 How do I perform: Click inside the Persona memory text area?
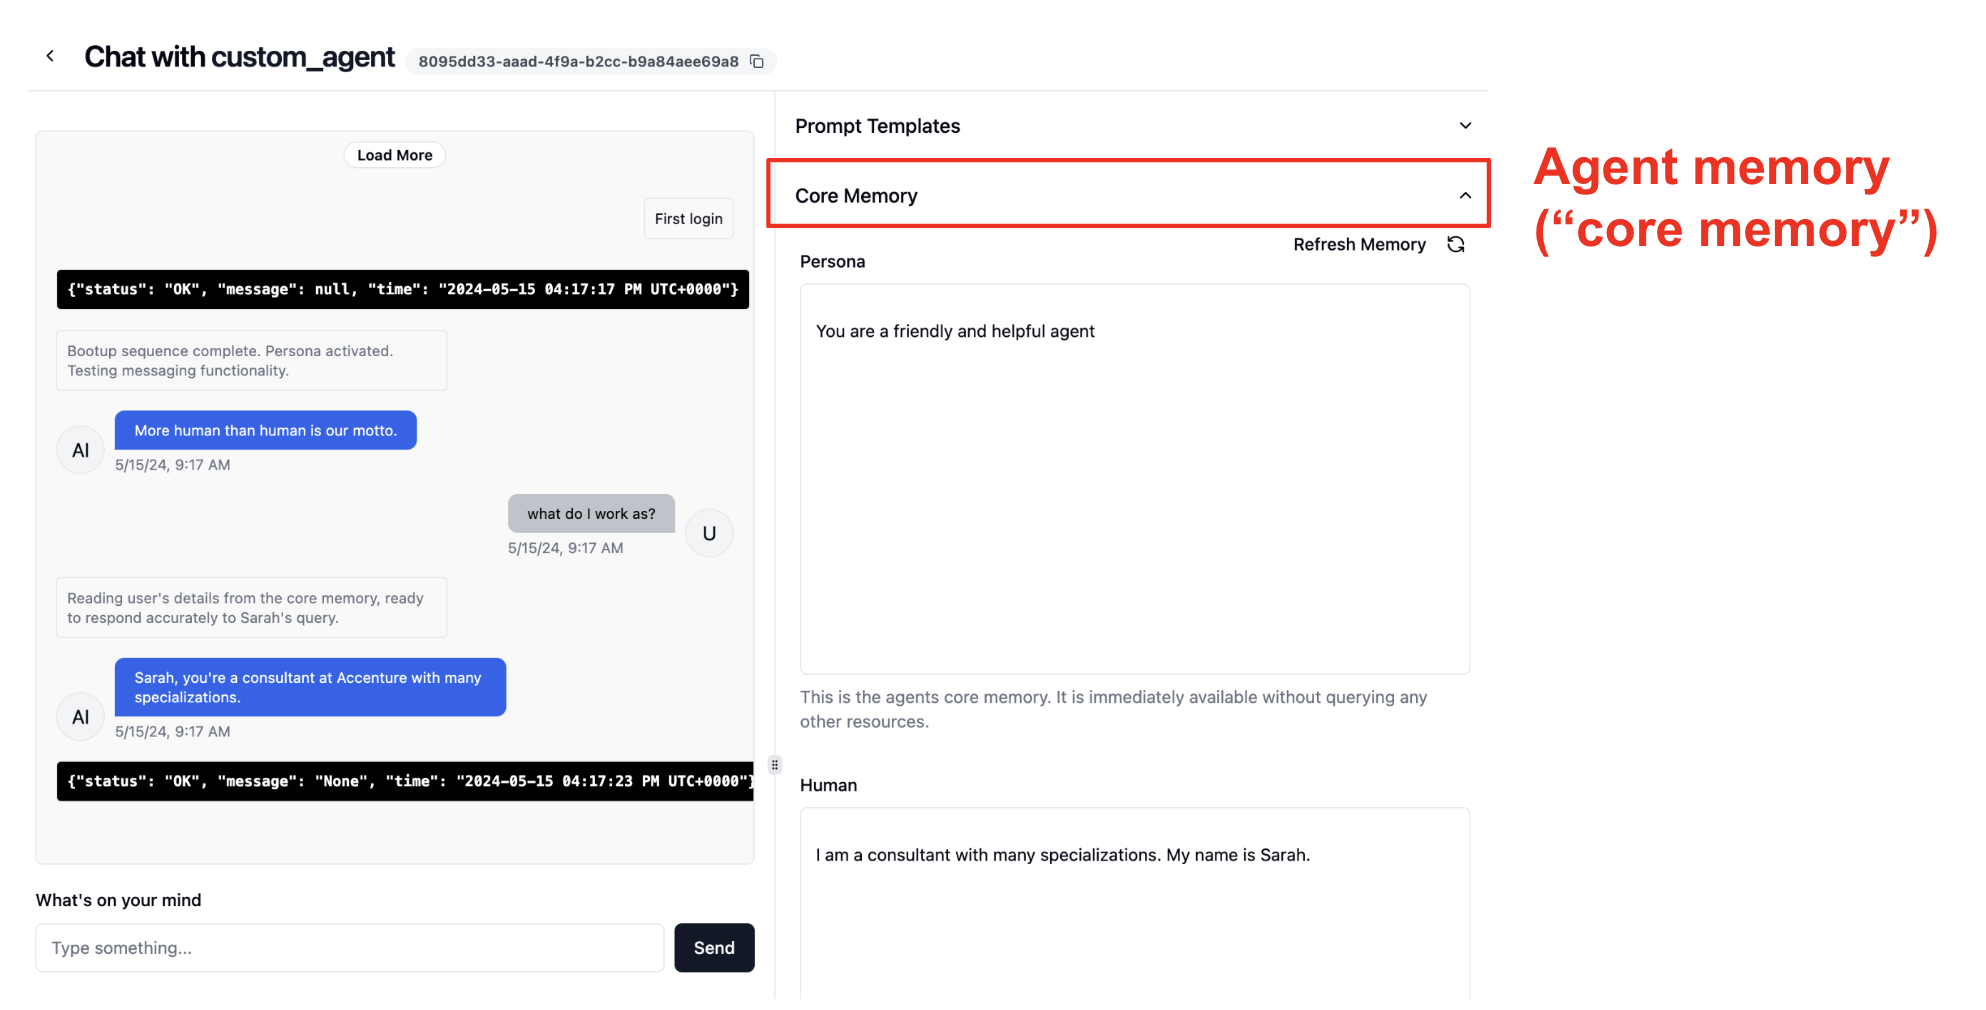(x=1134, y=480)
